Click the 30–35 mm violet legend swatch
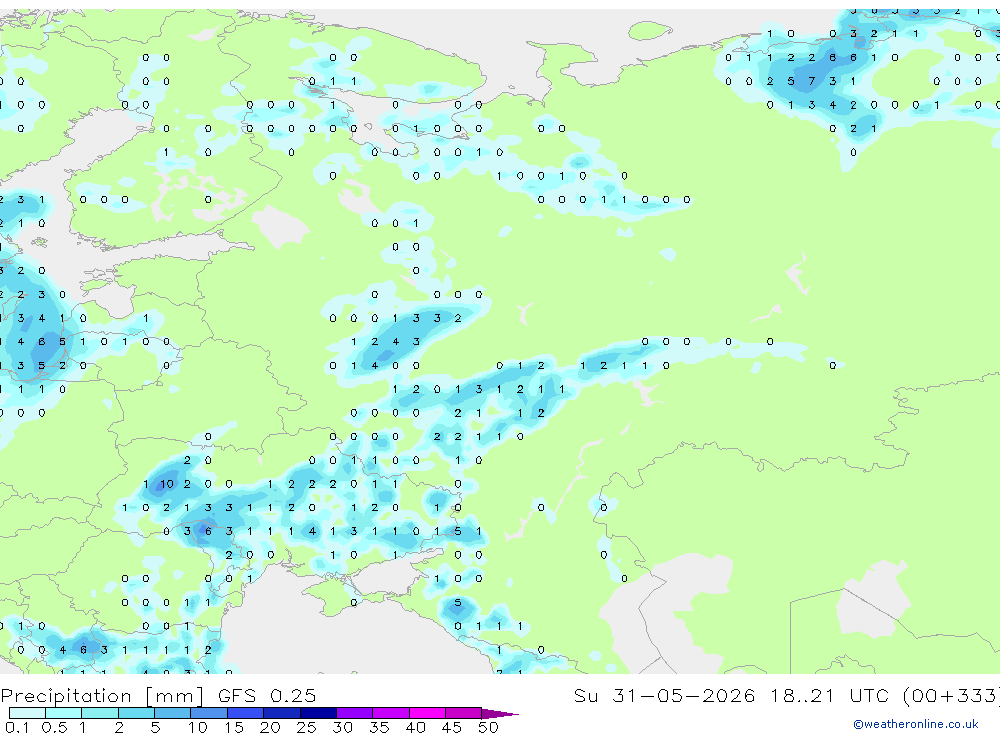 tap(355, 713)
